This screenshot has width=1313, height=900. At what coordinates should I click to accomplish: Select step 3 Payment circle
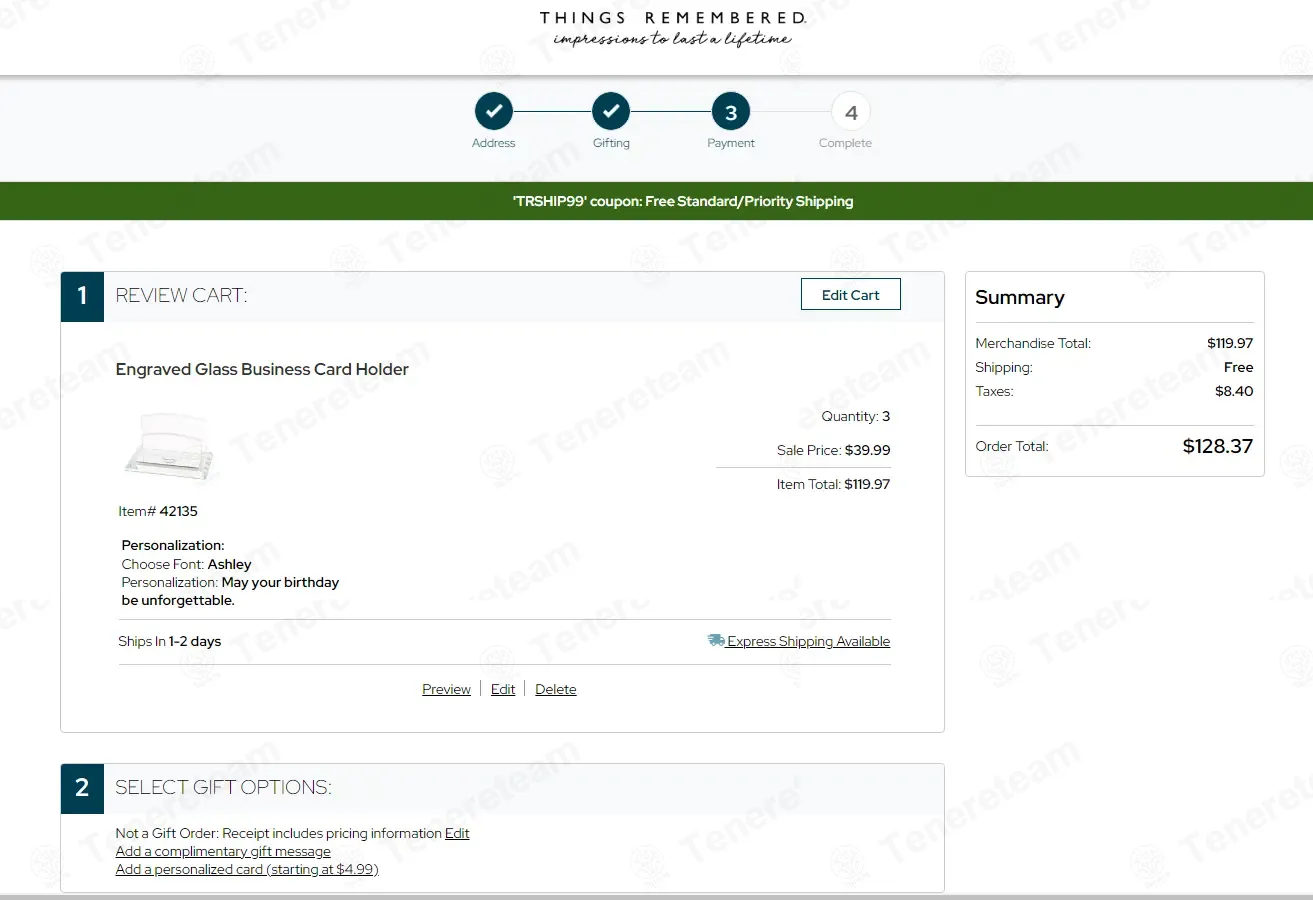pyautogui.click(x=731, y=112)
